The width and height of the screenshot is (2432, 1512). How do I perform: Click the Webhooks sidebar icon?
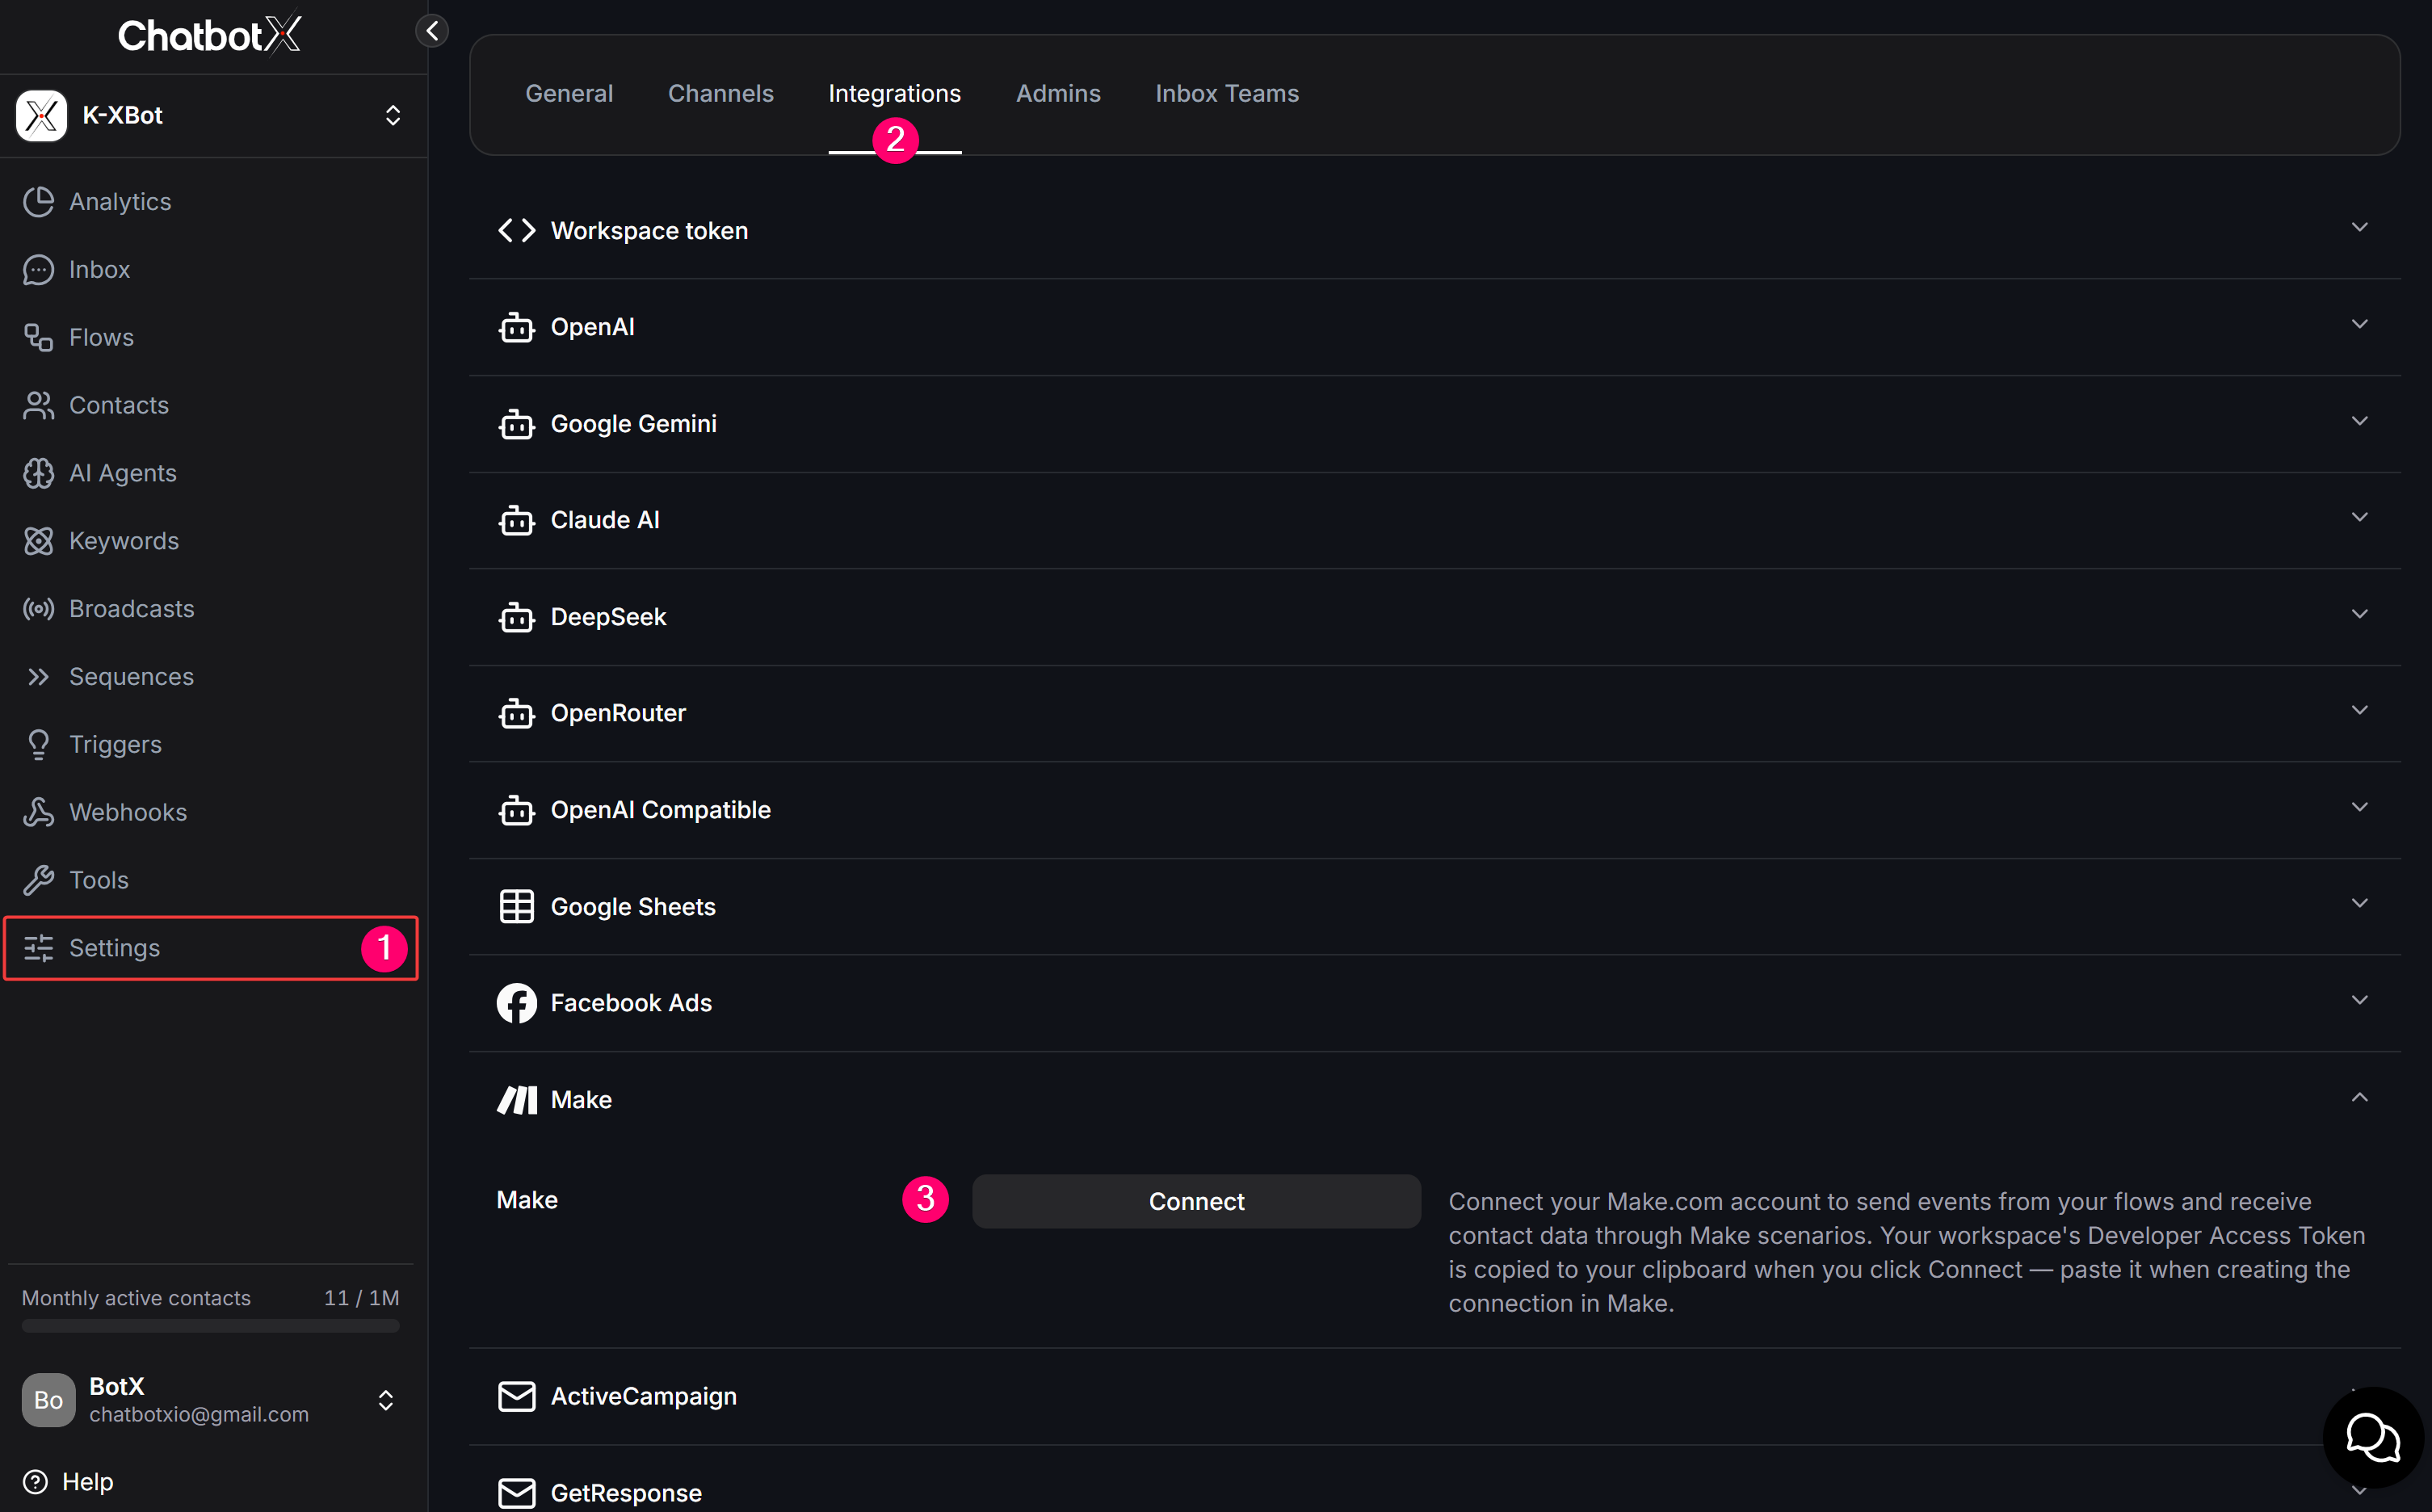click(38, 812)
